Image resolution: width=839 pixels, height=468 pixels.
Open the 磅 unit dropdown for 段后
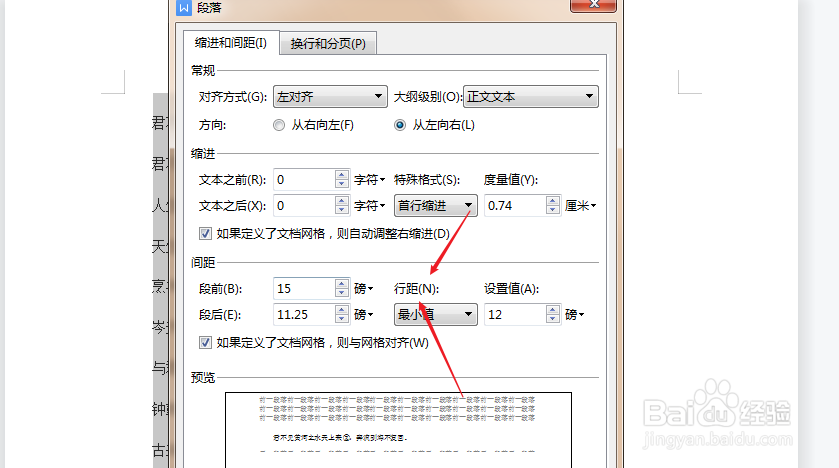tap(363, 314)
